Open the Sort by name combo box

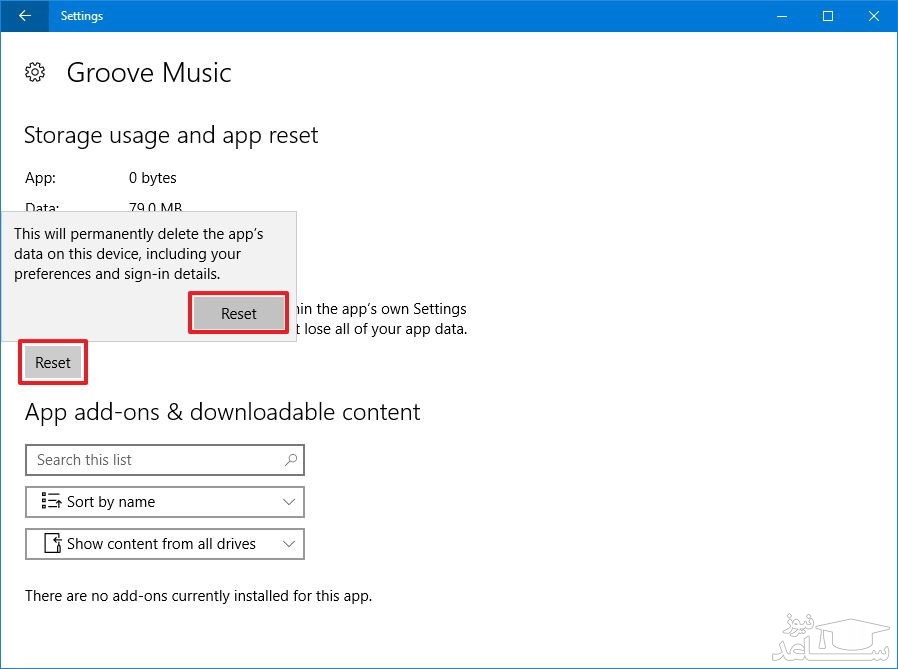coord(165,502)
